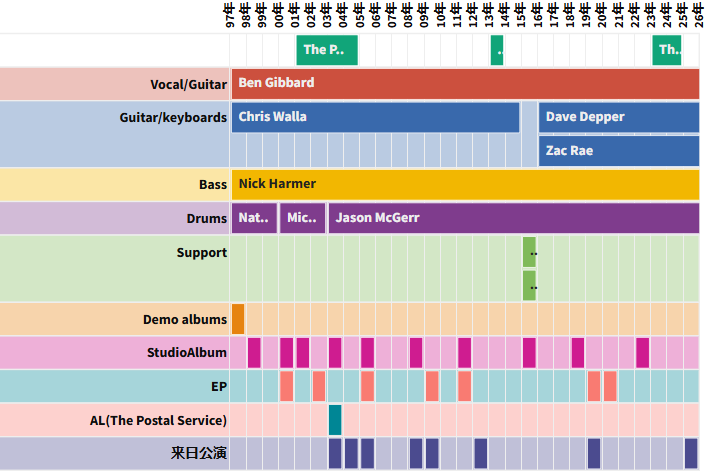Select the teal Postal Service album marker
Image resolution: width=706 pixels, height=472 pixels.
coord(335,419)
